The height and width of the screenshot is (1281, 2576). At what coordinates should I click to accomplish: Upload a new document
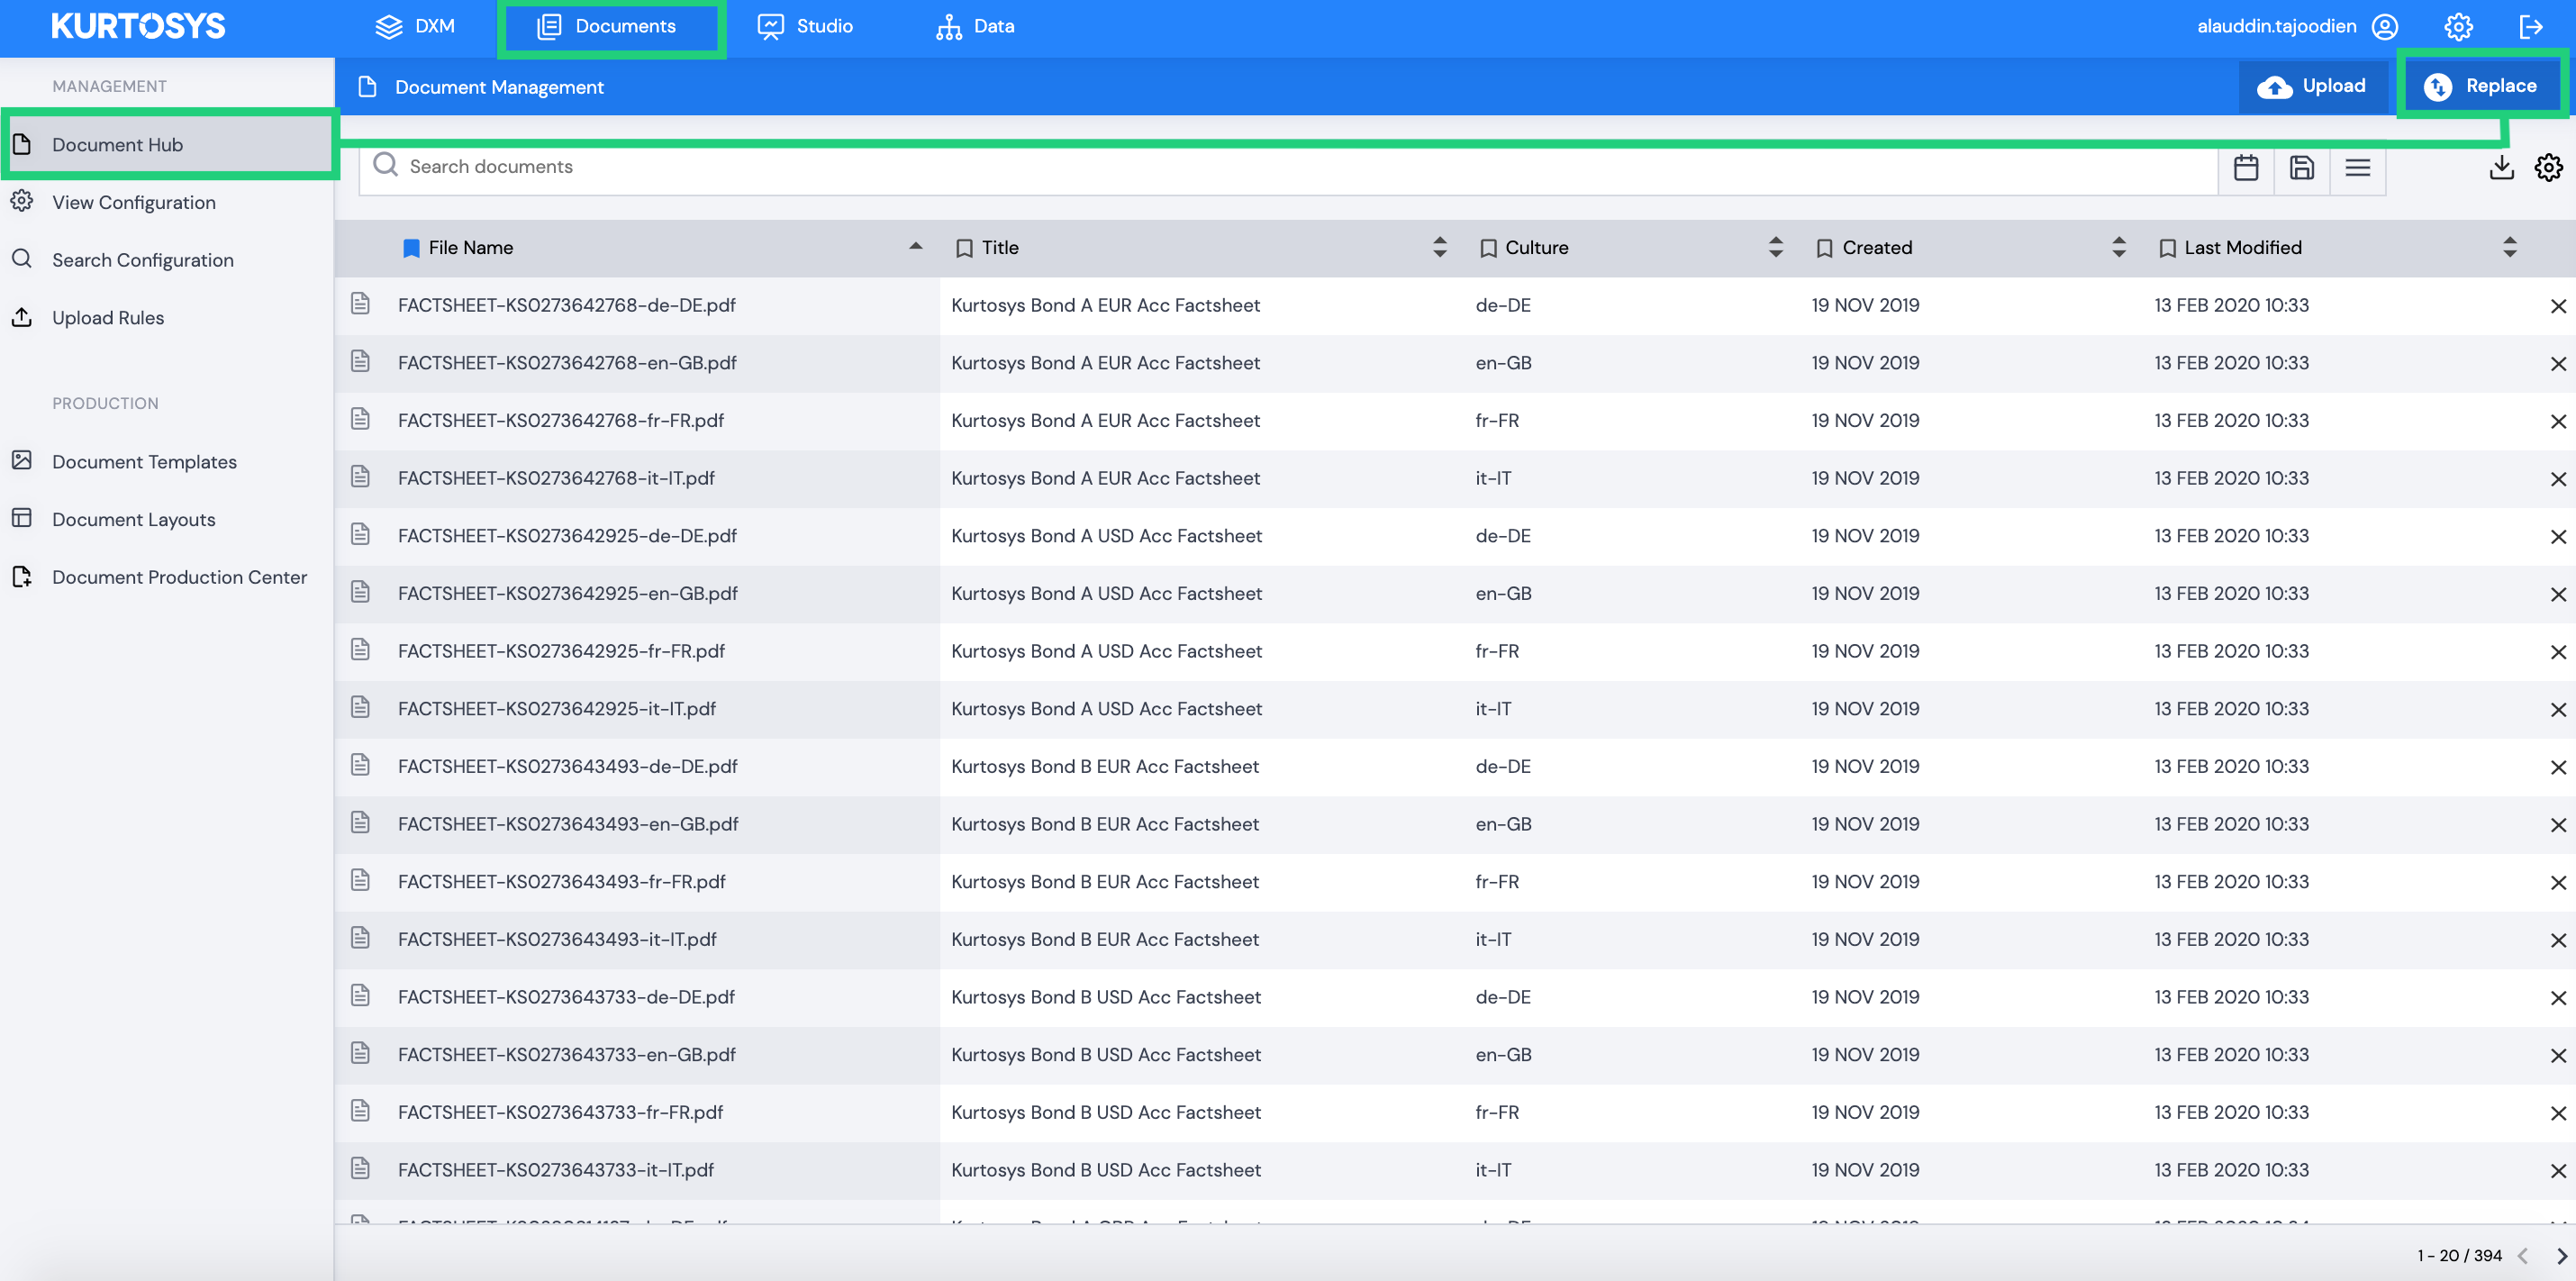click(x=2312, y=86)
